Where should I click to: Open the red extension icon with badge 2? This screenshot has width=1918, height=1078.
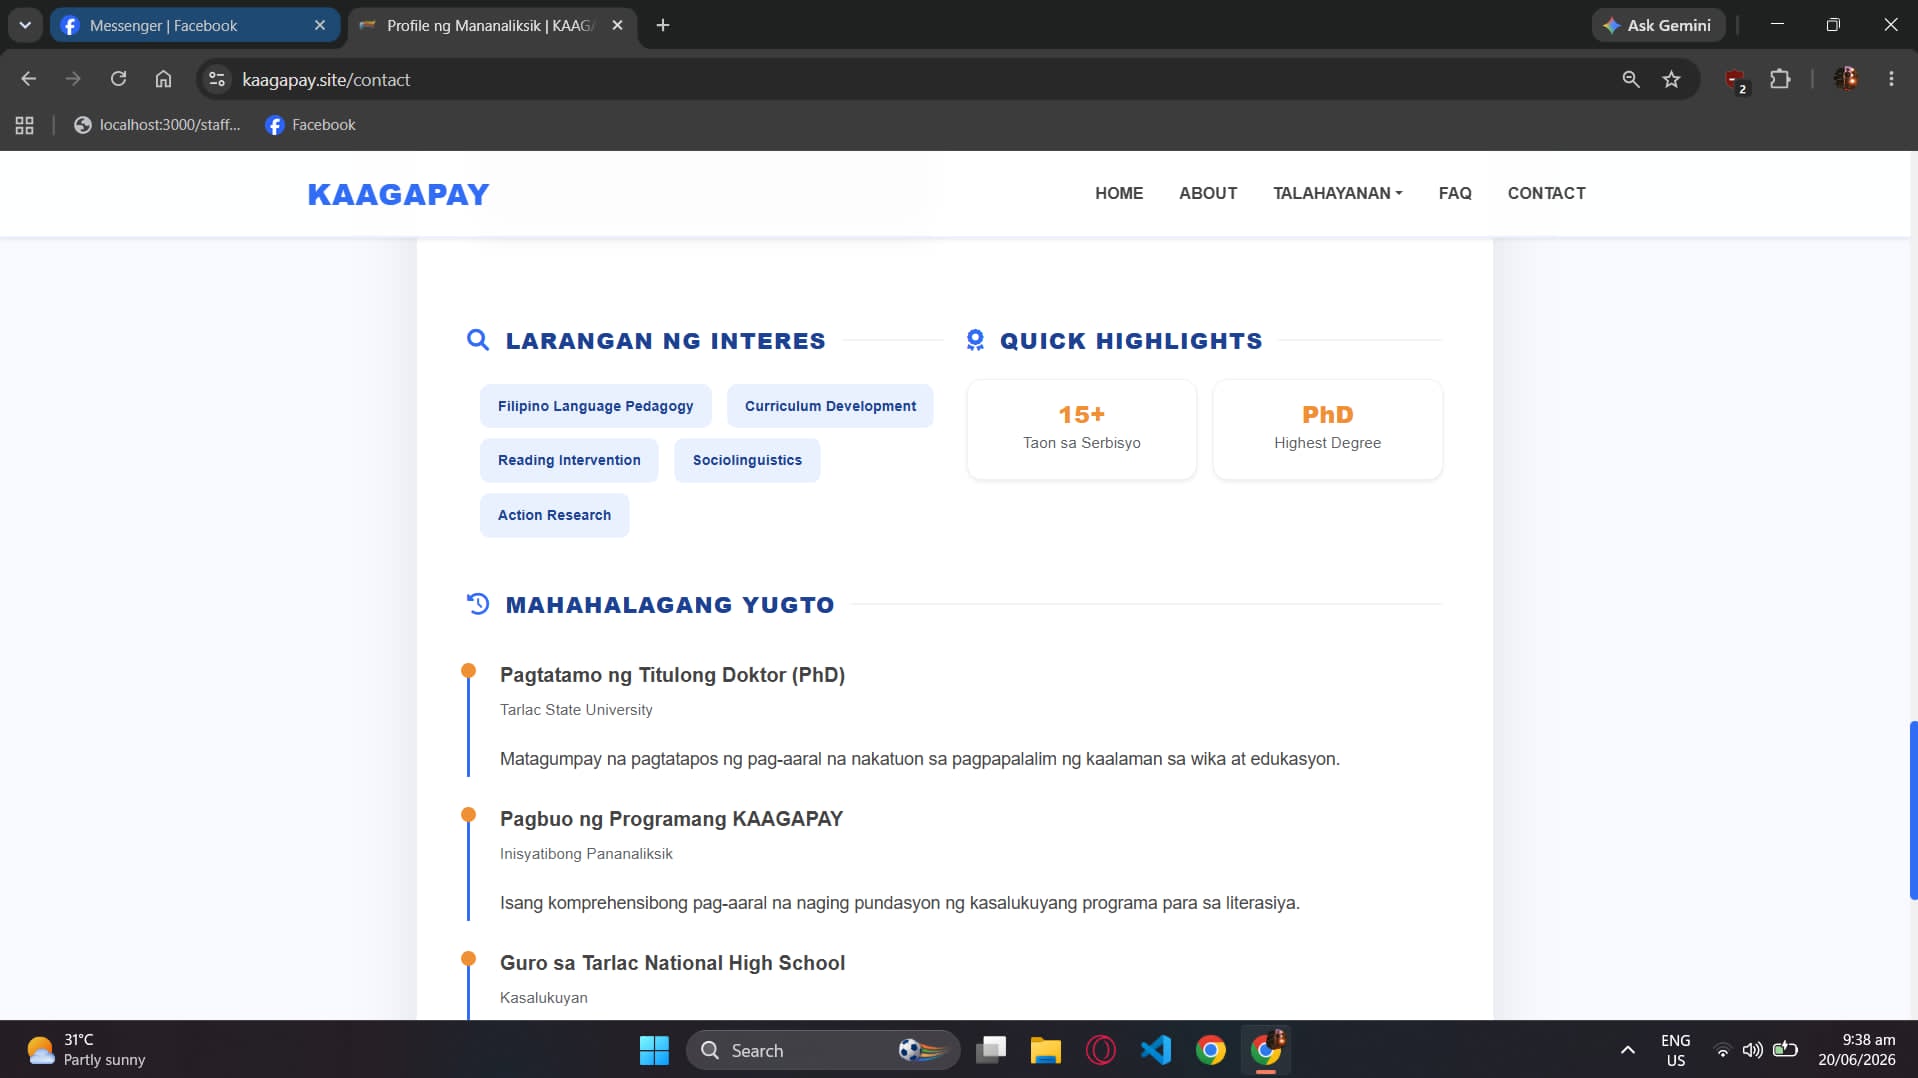pos(1736,80)
